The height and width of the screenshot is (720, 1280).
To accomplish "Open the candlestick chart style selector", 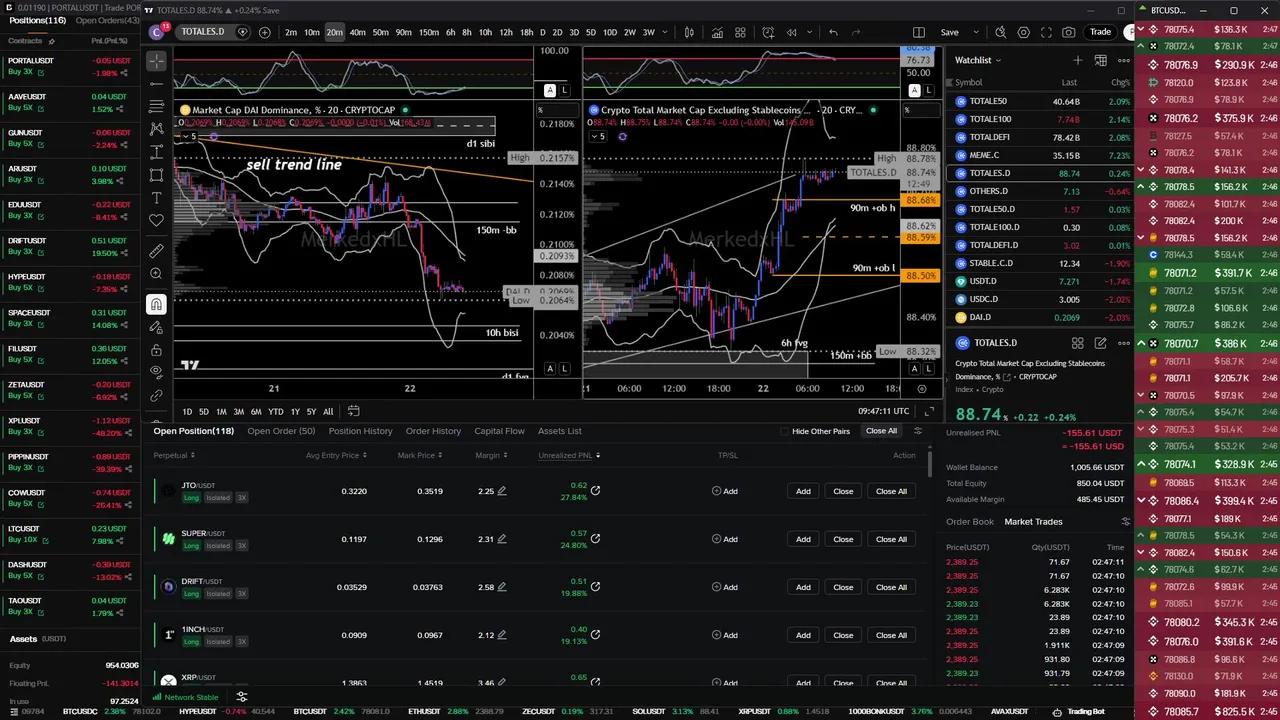I will 688,32.
